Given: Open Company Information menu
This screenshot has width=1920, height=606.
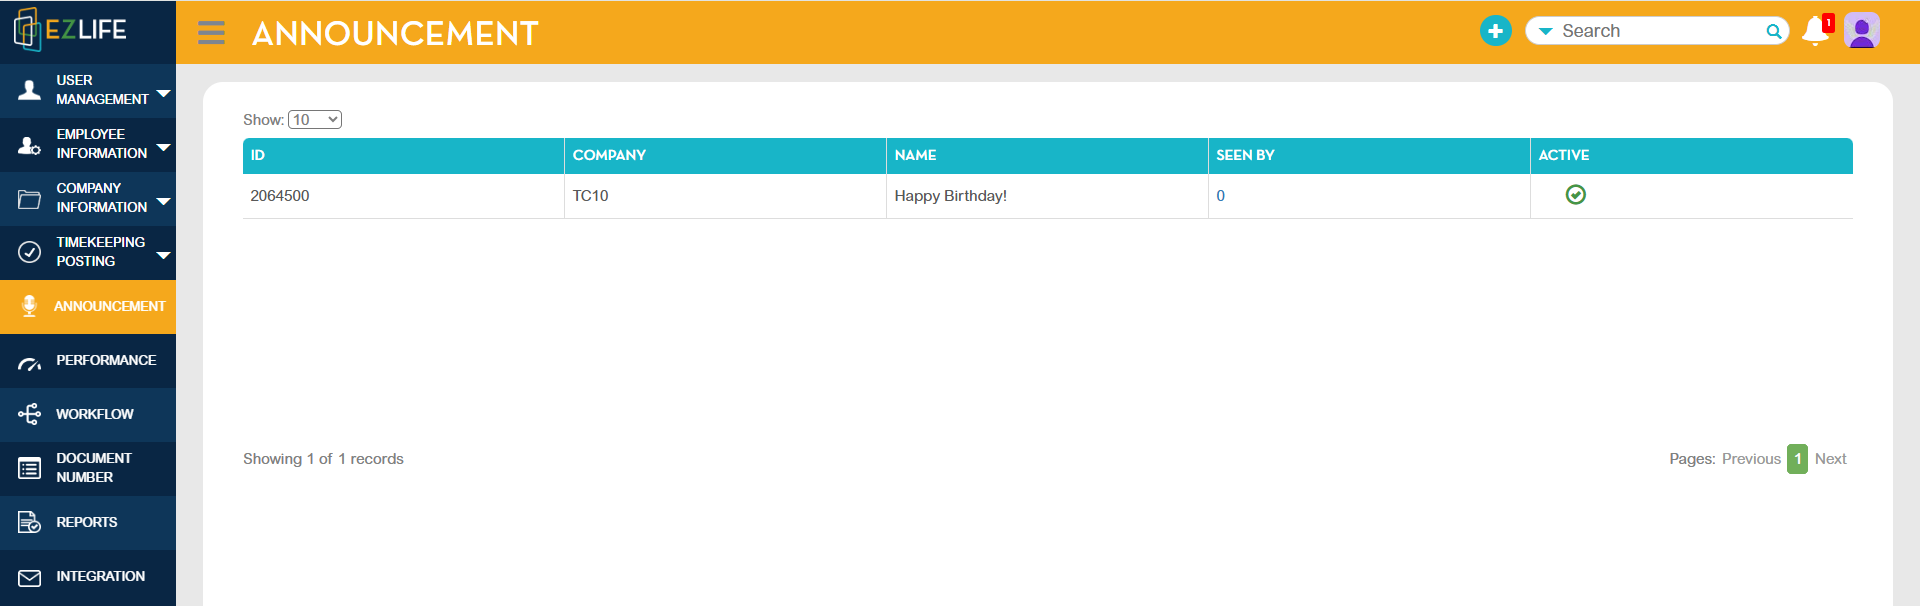Looking at the screenshot, I should (88, 198).
